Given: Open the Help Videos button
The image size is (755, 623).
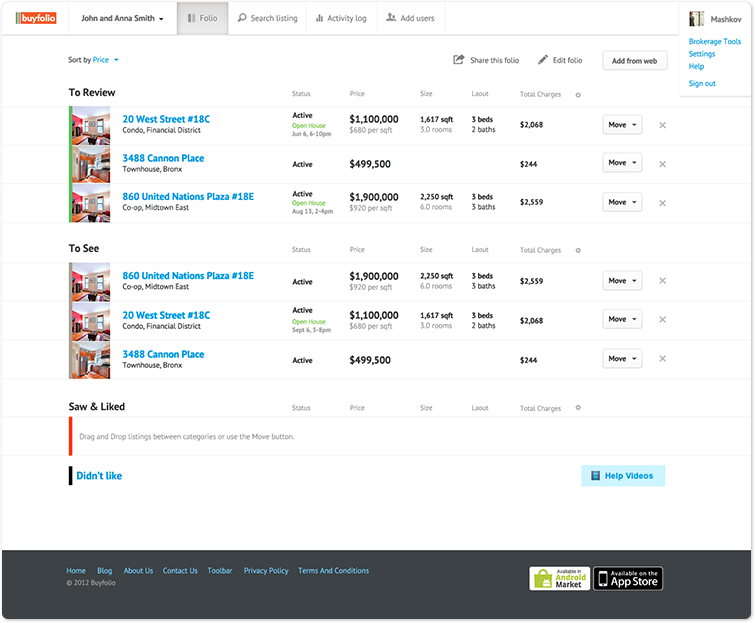Looking at the screenshot, I should tap(622, 476).
